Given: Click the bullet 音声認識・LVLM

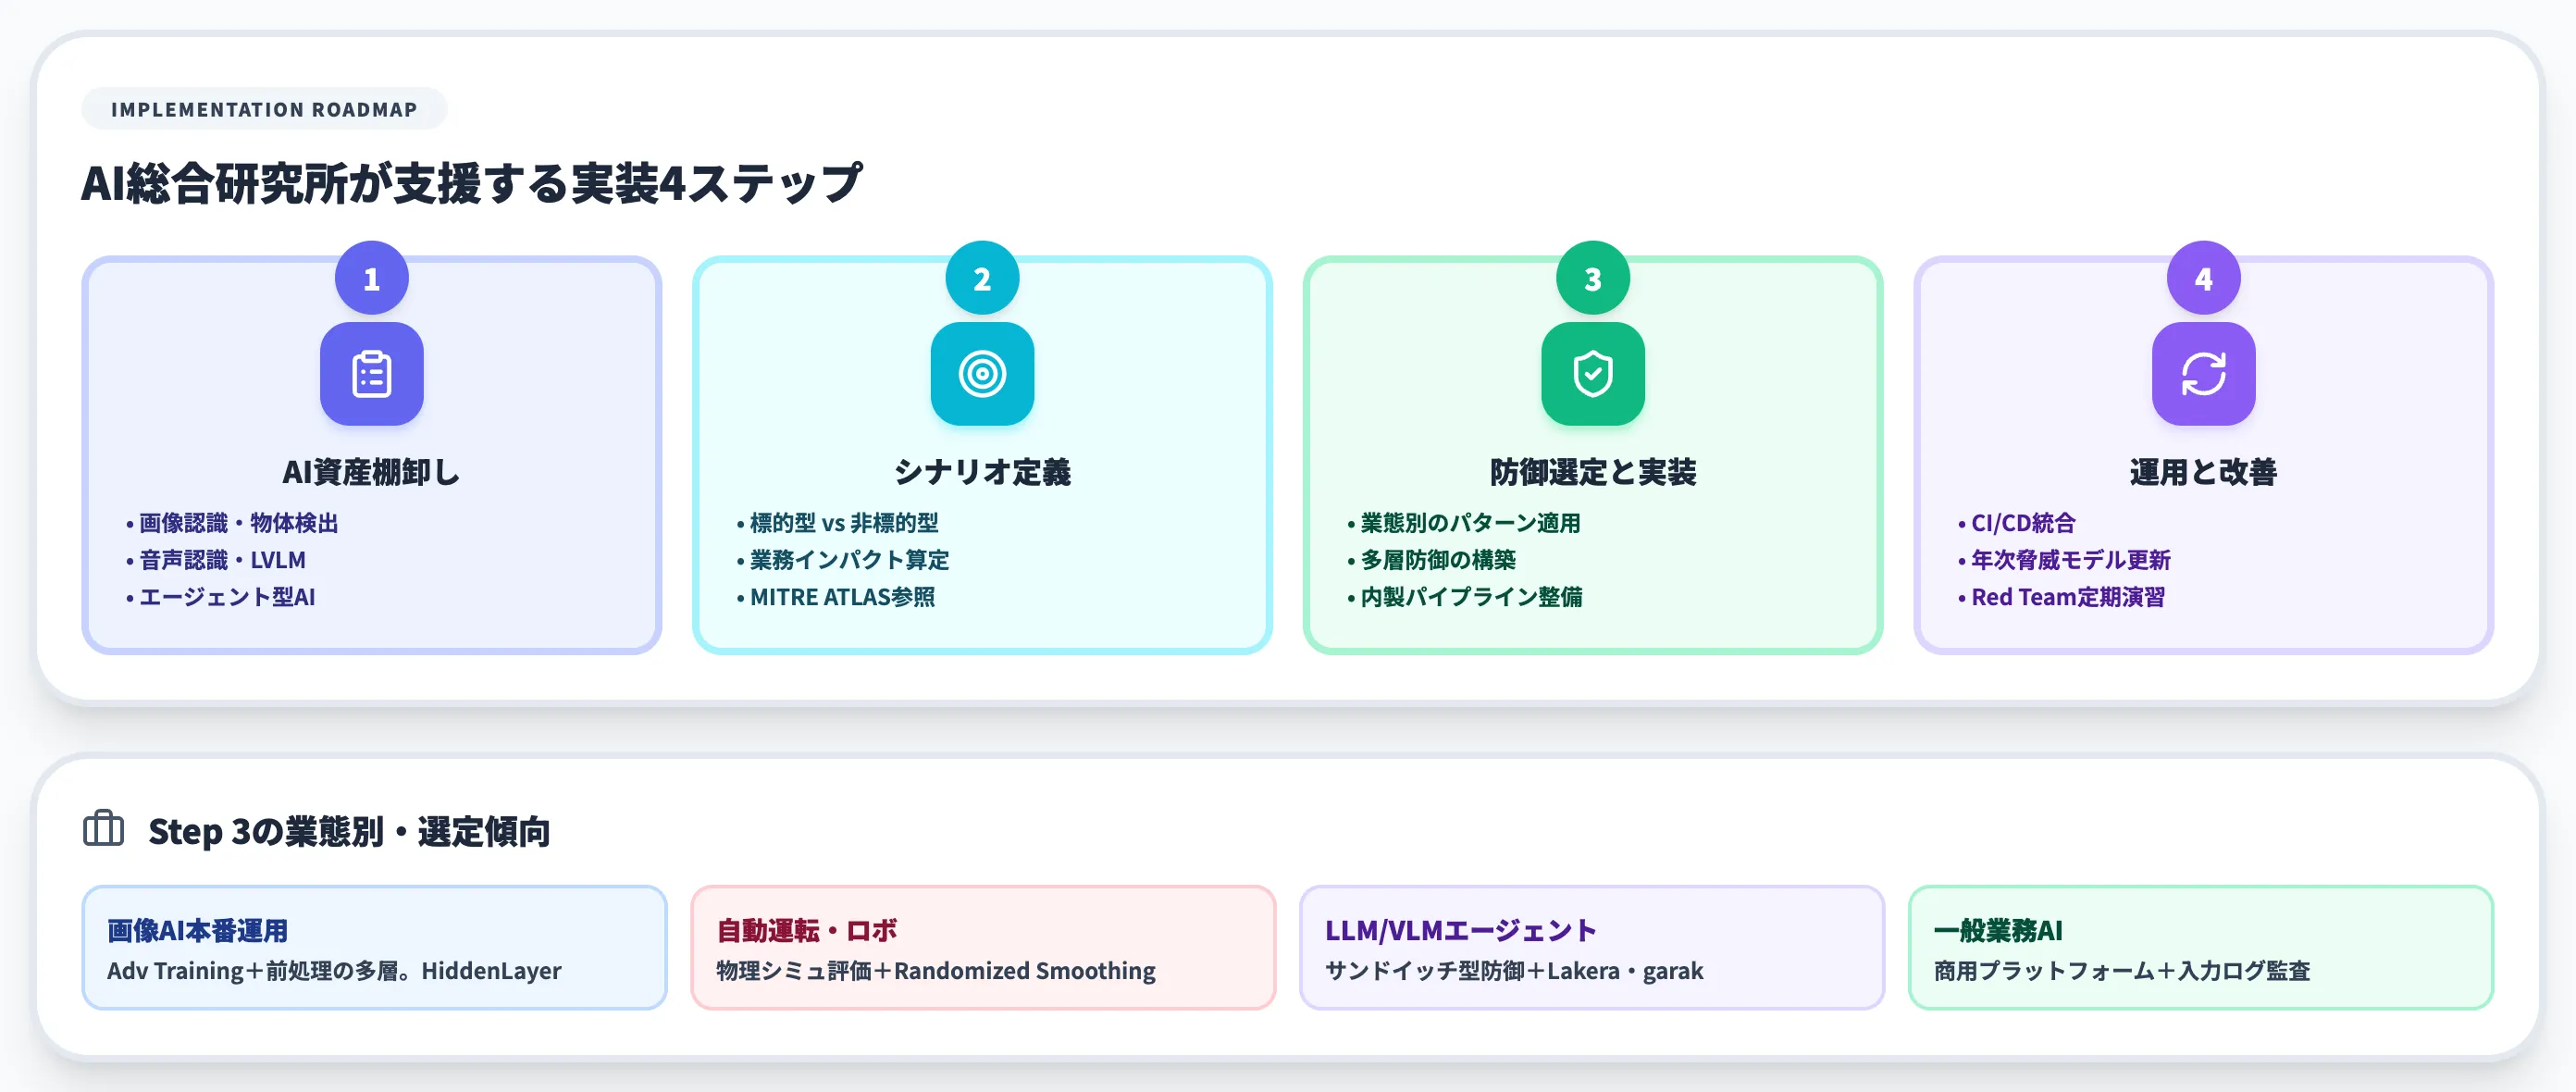Looking at the screenshot, I should coord(216,560).
